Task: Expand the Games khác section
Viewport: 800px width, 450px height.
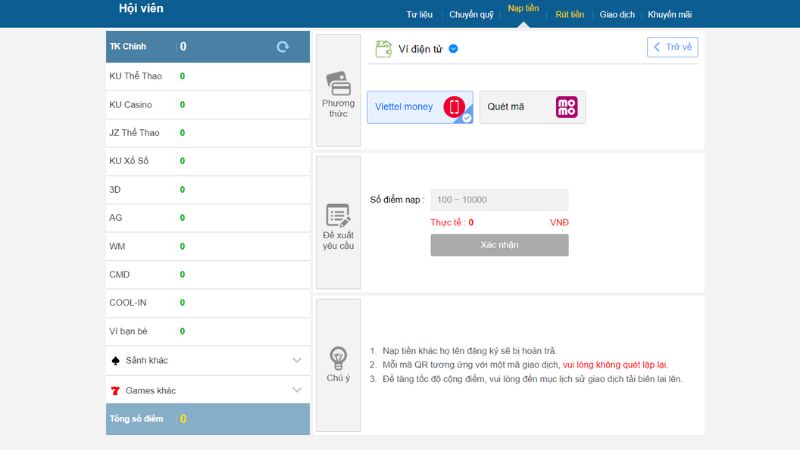Action: (x=296, y=390)
